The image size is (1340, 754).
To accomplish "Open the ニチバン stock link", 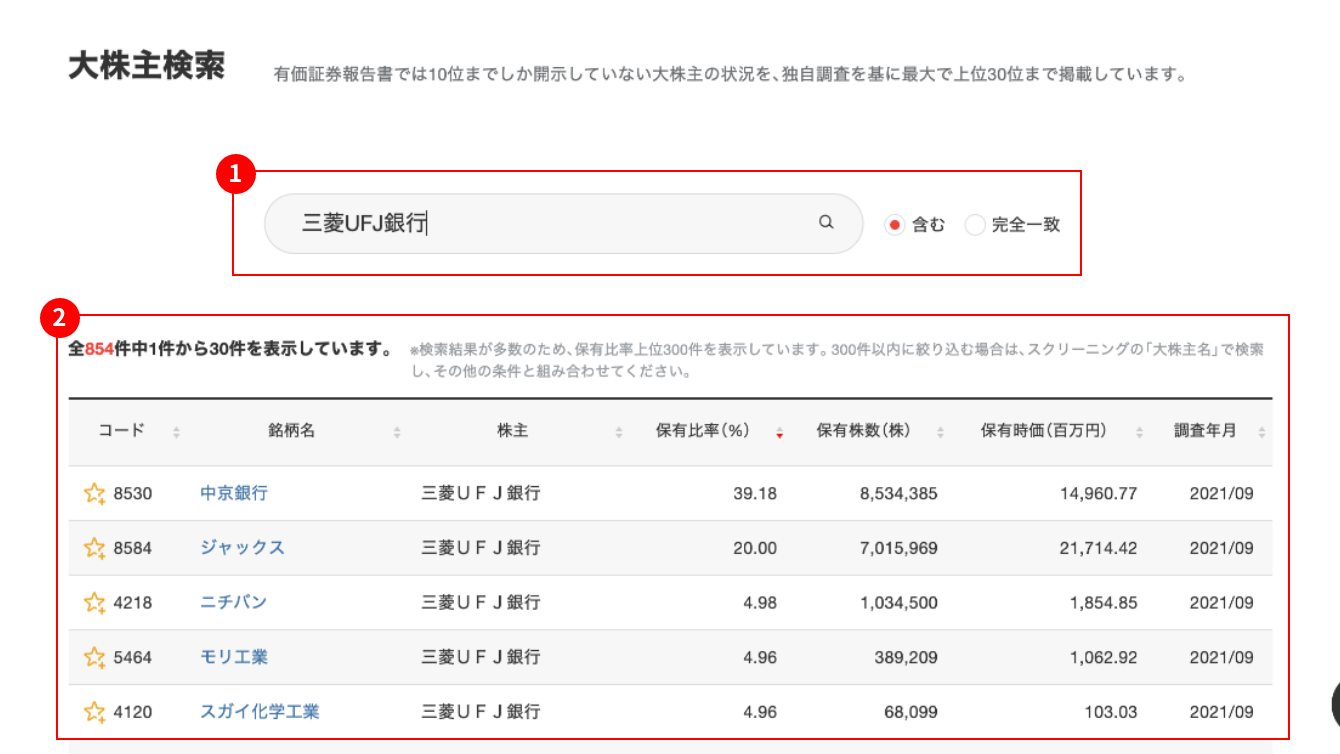I will coord(233,603).
